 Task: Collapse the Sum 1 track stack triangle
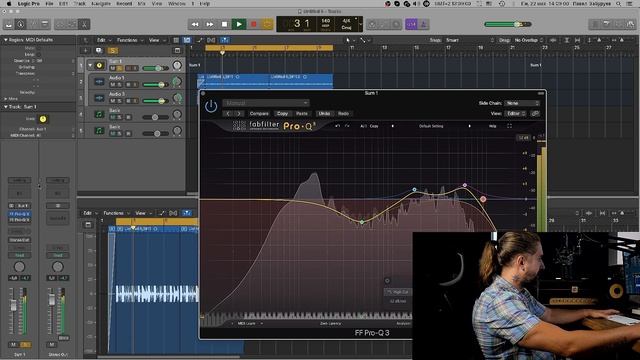(90, 65)
